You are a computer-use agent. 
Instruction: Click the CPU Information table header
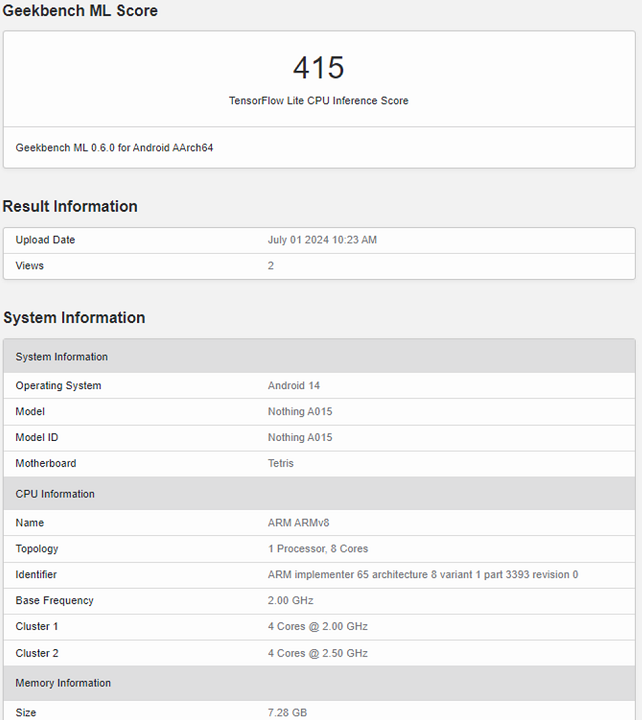pyautogui.click(x=319, y=494)
